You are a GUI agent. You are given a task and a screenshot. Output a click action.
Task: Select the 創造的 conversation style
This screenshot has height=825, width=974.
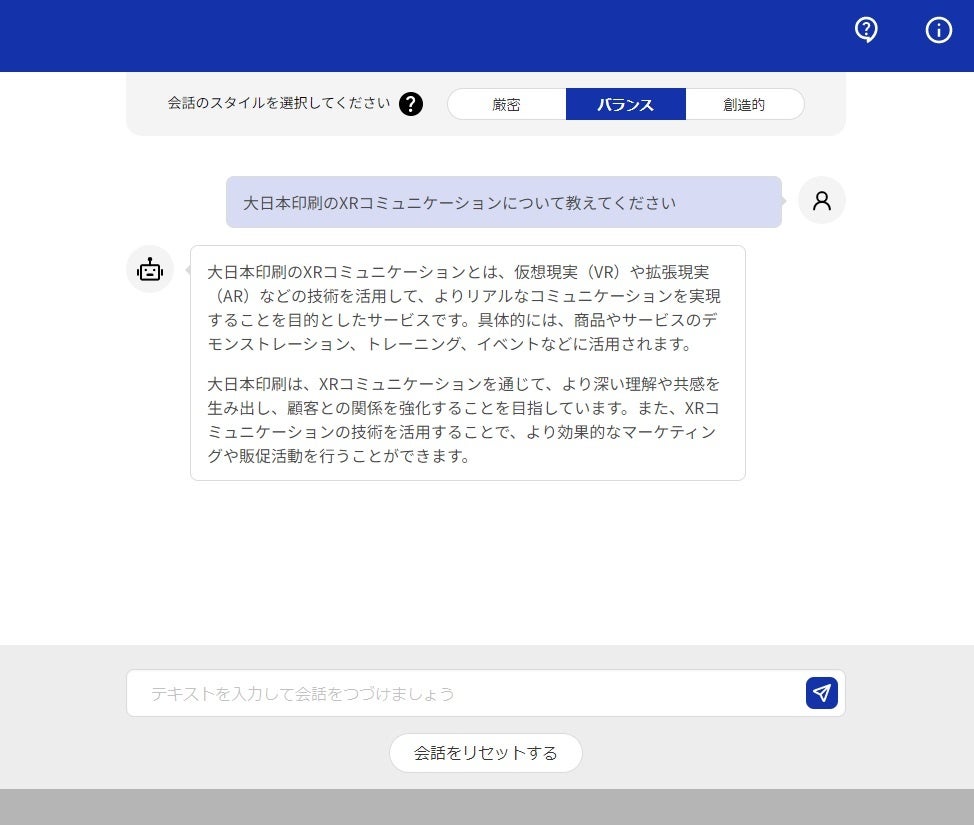[x=744, y=103]
